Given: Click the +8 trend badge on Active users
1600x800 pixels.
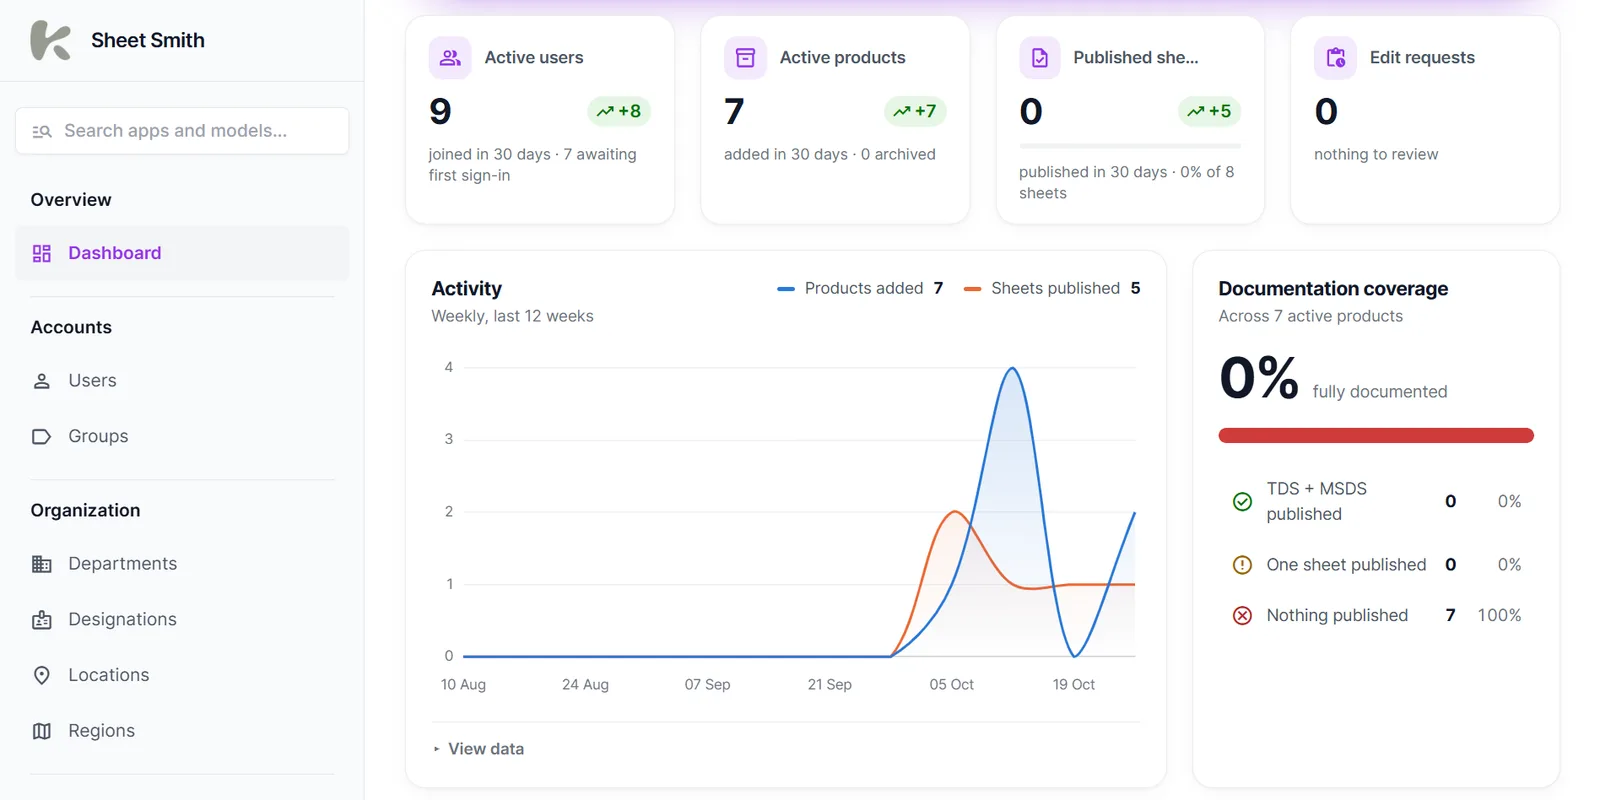Looking at the screenshot, I should [619, 111].
